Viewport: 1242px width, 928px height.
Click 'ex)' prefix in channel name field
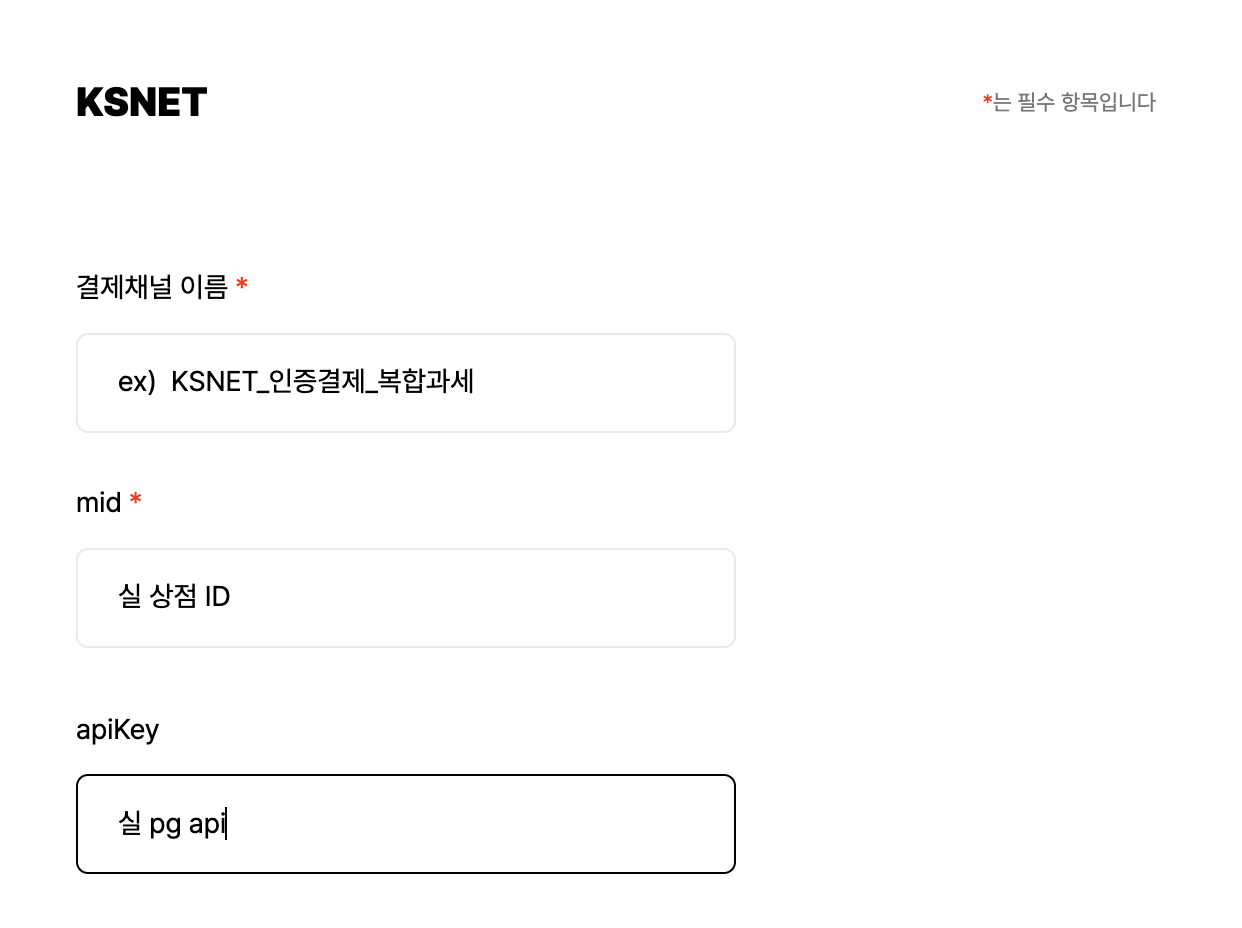135,383
